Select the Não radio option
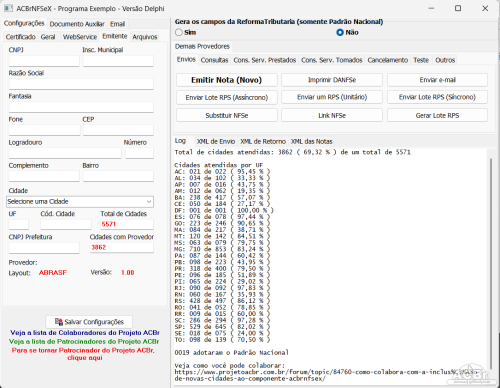 pyautogui.click(x=340, y=32)
